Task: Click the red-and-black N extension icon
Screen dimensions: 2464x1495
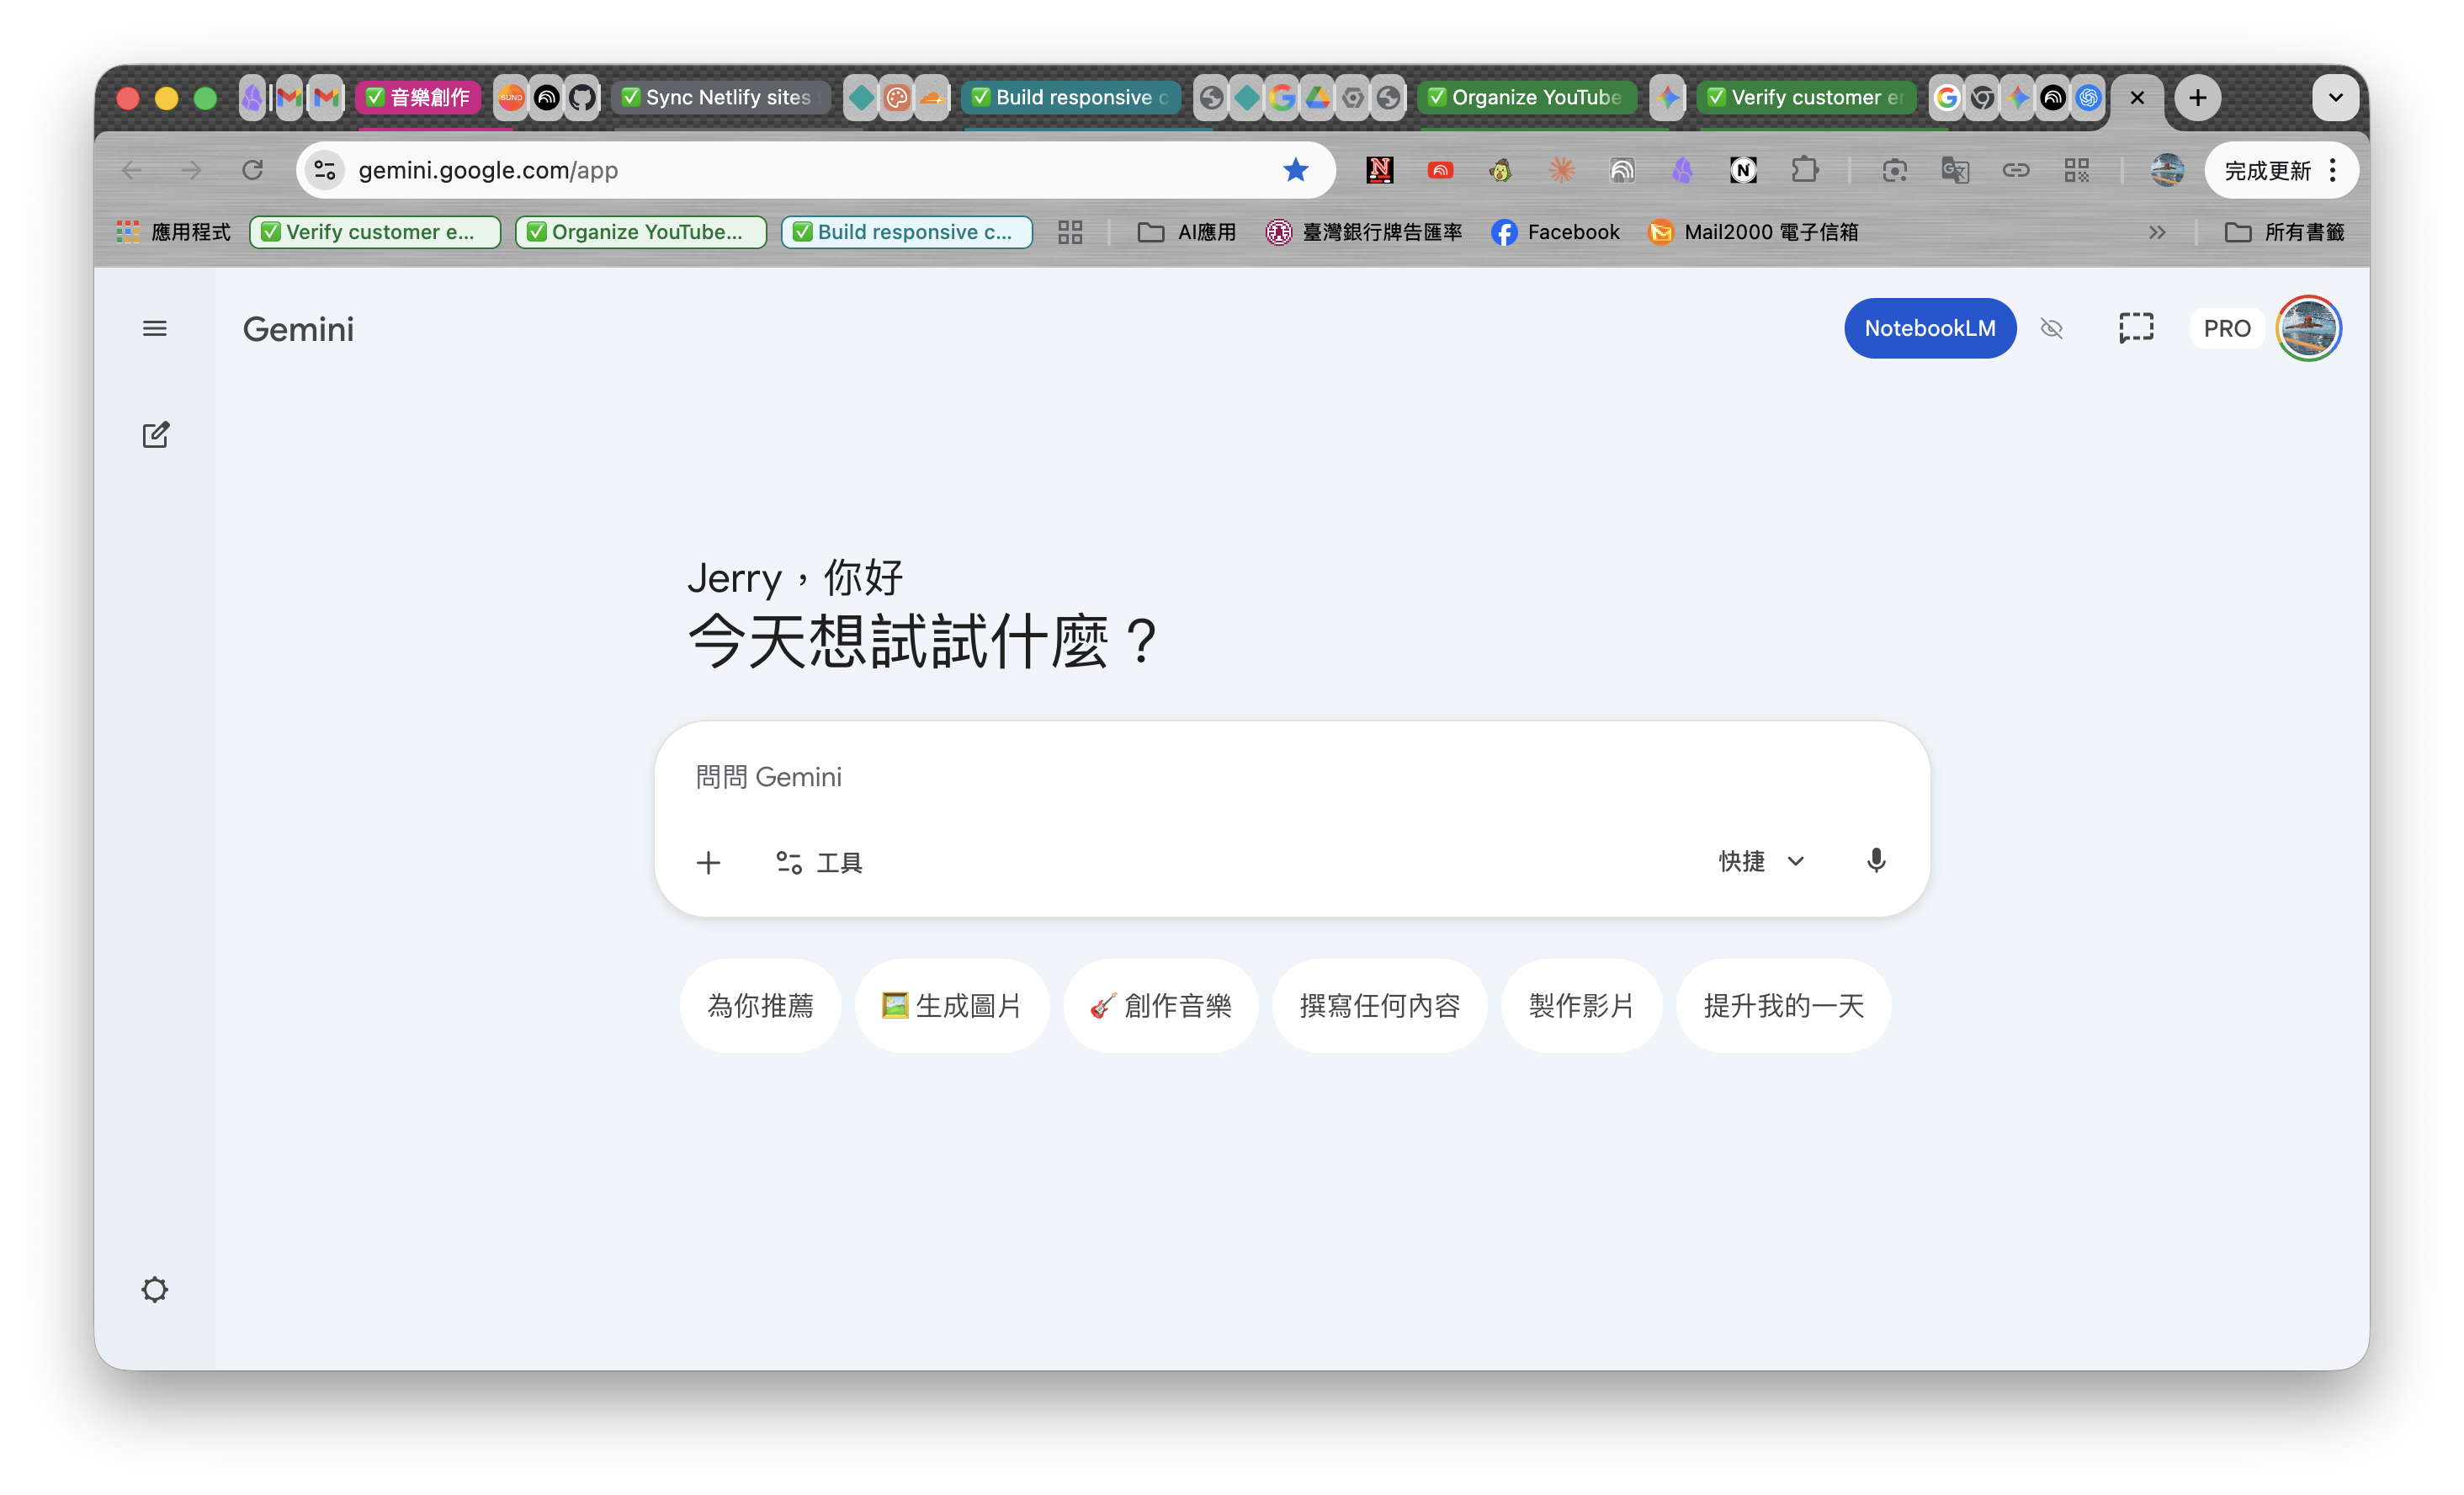Action: coord(1379,170)
